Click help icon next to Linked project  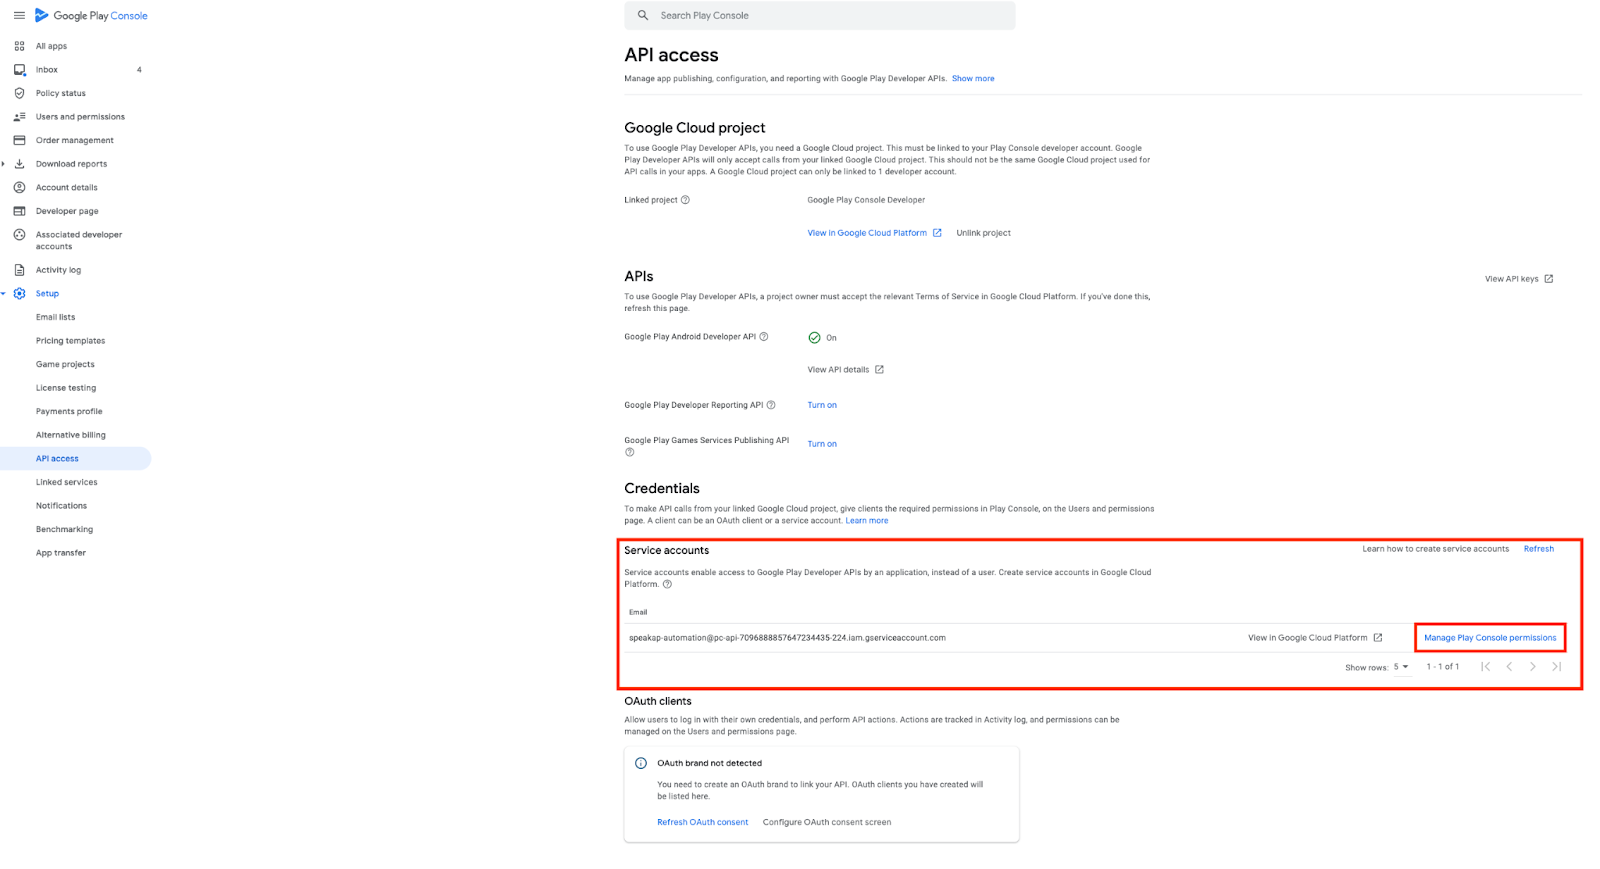tap(685, 200)
